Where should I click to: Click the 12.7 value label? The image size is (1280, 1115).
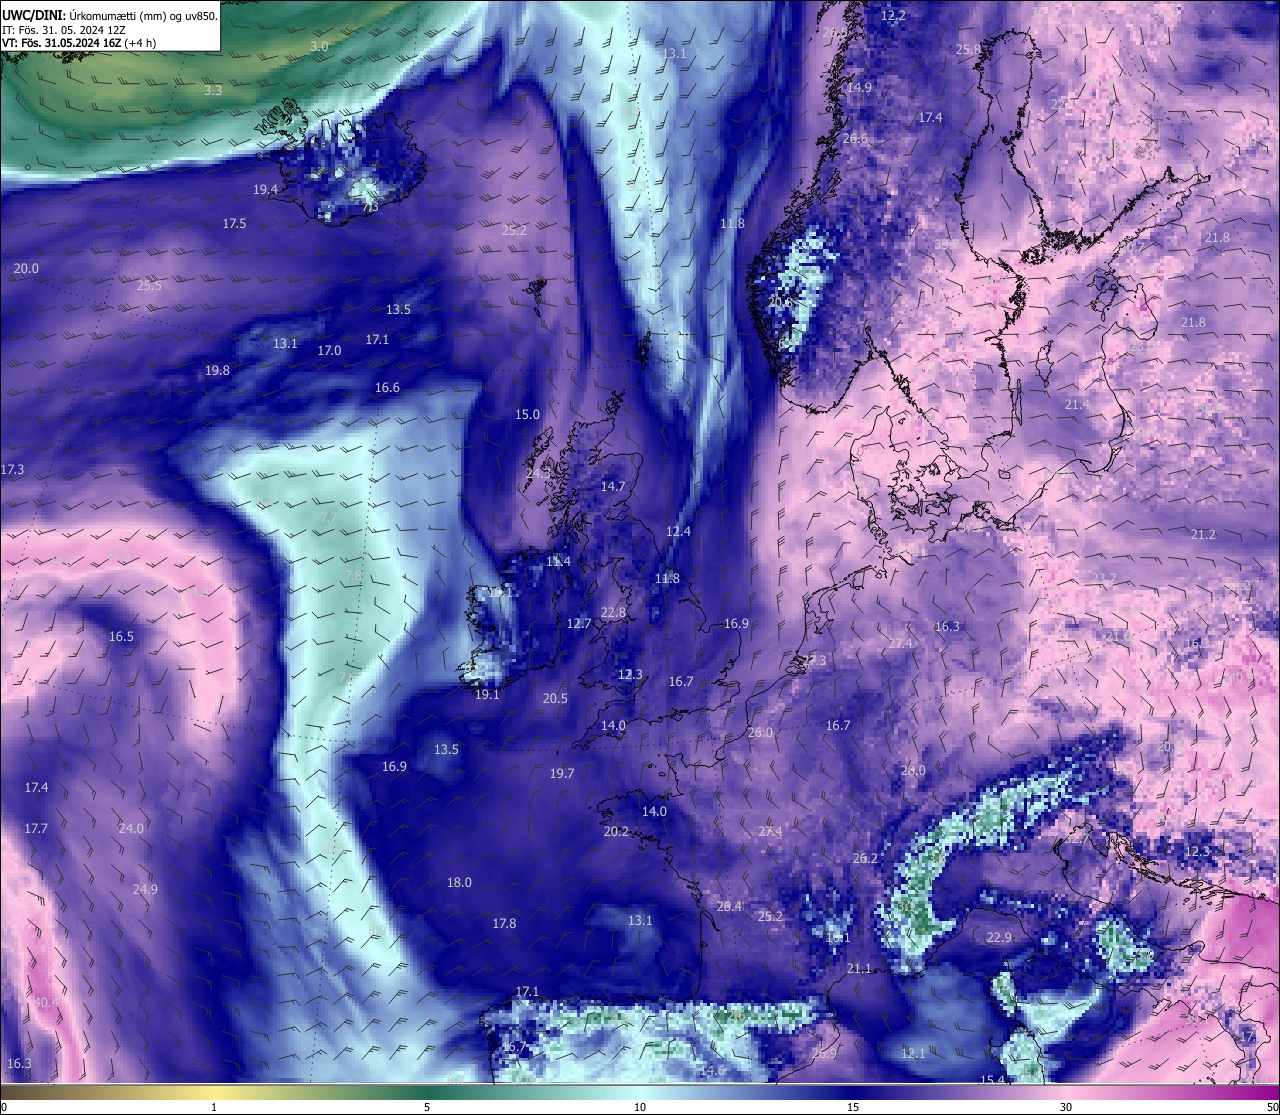(579, 623)
